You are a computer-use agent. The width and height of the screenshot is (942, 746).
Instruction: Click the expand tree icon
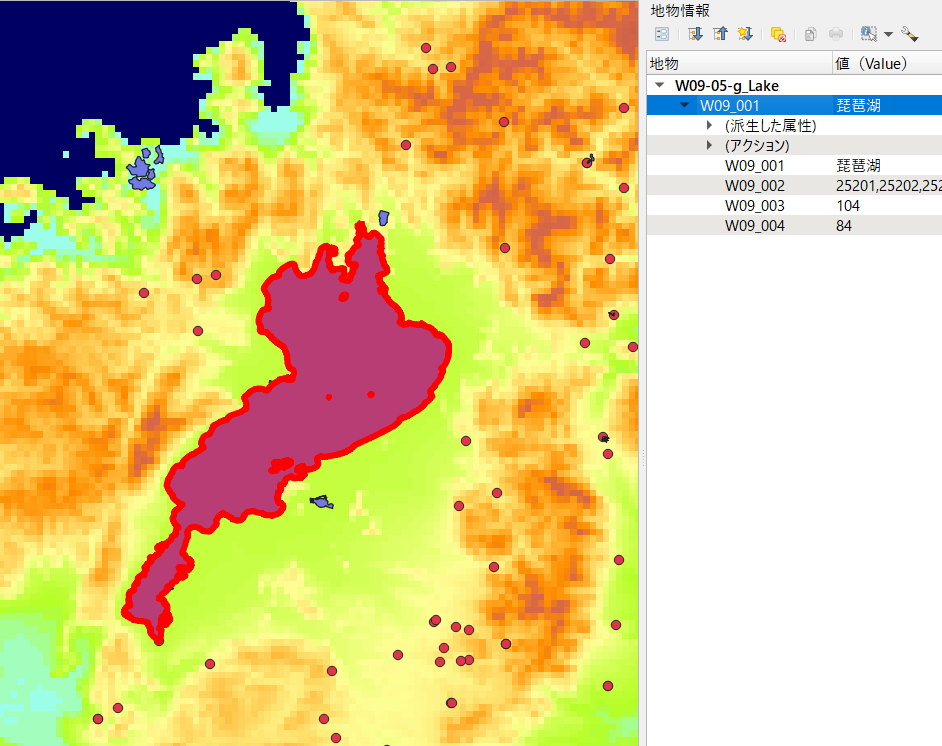pos(695,33)
